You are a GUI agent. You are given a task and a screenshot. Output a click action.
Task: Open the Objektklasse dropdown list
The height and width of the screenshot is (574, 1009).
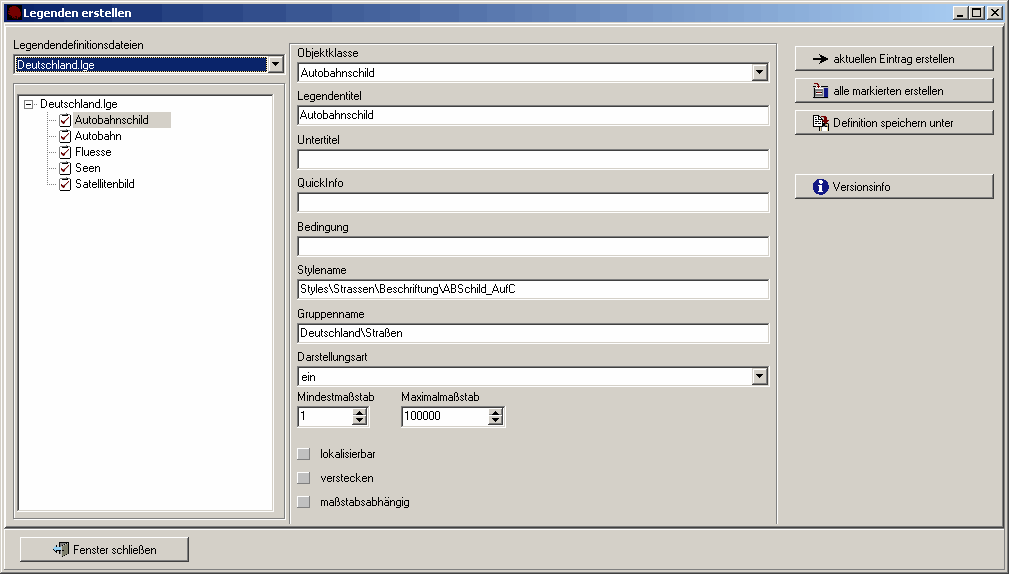760,72
